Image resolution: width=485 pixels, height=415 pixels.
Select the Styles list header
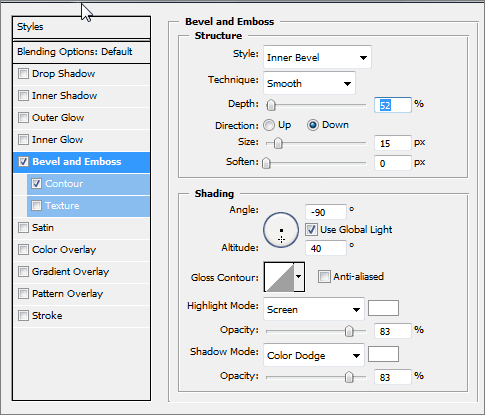click(81, 27)
